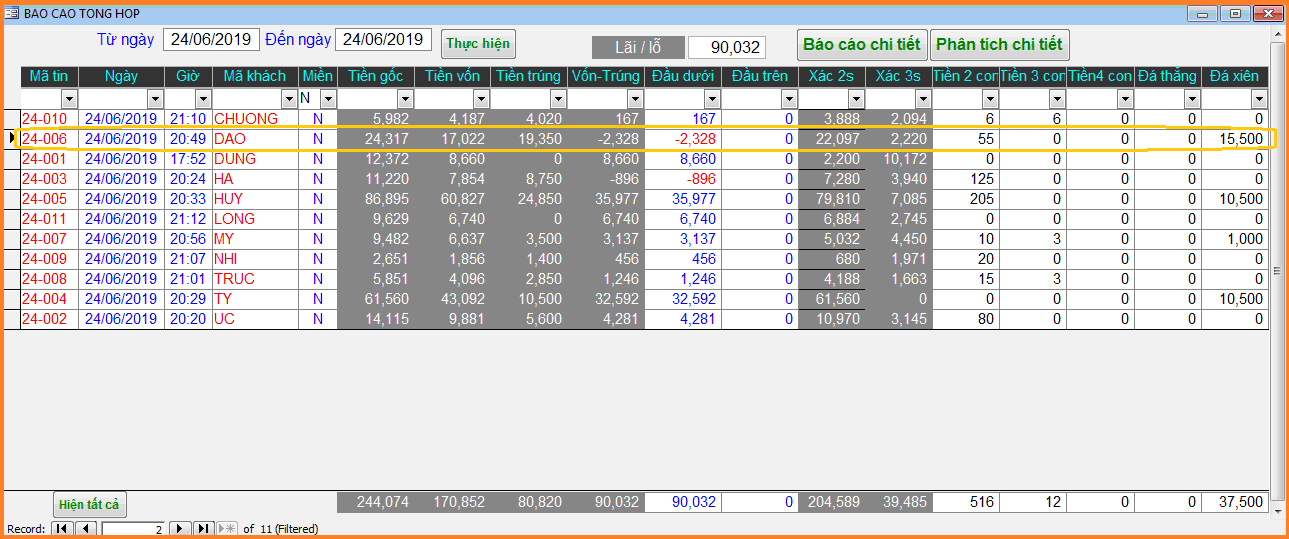The width and height of the screenshot is (1289, 539).
Task: Click the Từ ngày date field
Action: coord(211,39)
